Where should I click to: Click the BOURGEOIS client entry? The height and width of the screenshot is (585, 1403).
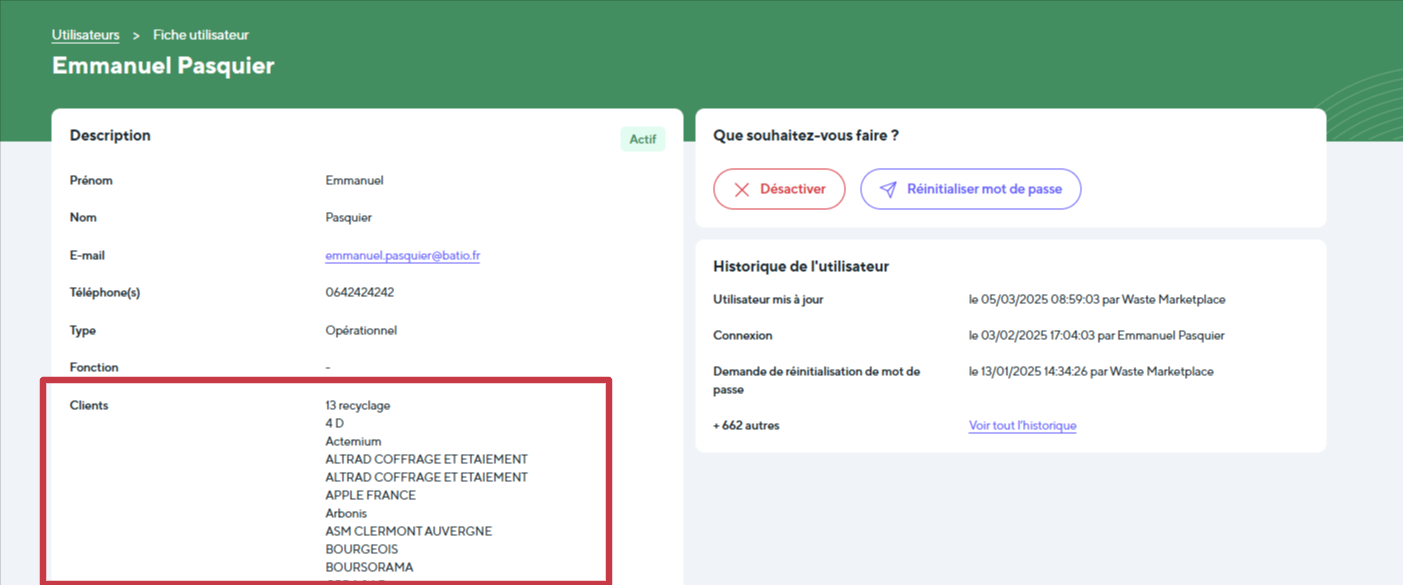tap(361, 550)
